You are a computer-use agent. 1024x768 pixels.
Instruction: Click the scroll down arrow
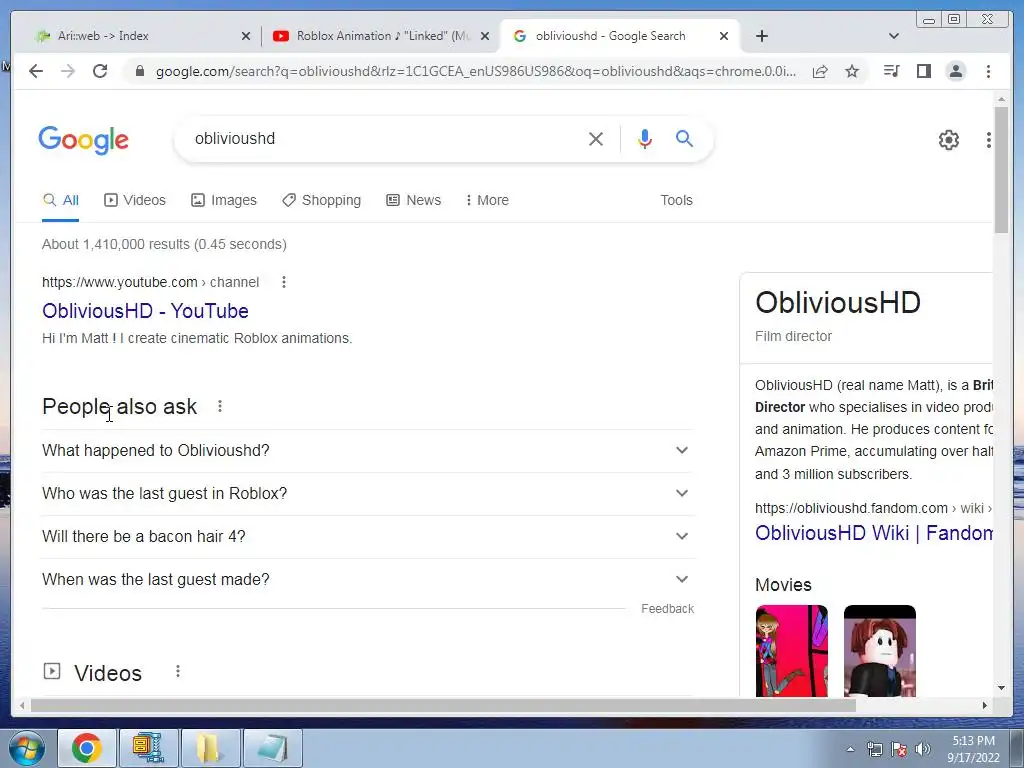pos(1001,688)
